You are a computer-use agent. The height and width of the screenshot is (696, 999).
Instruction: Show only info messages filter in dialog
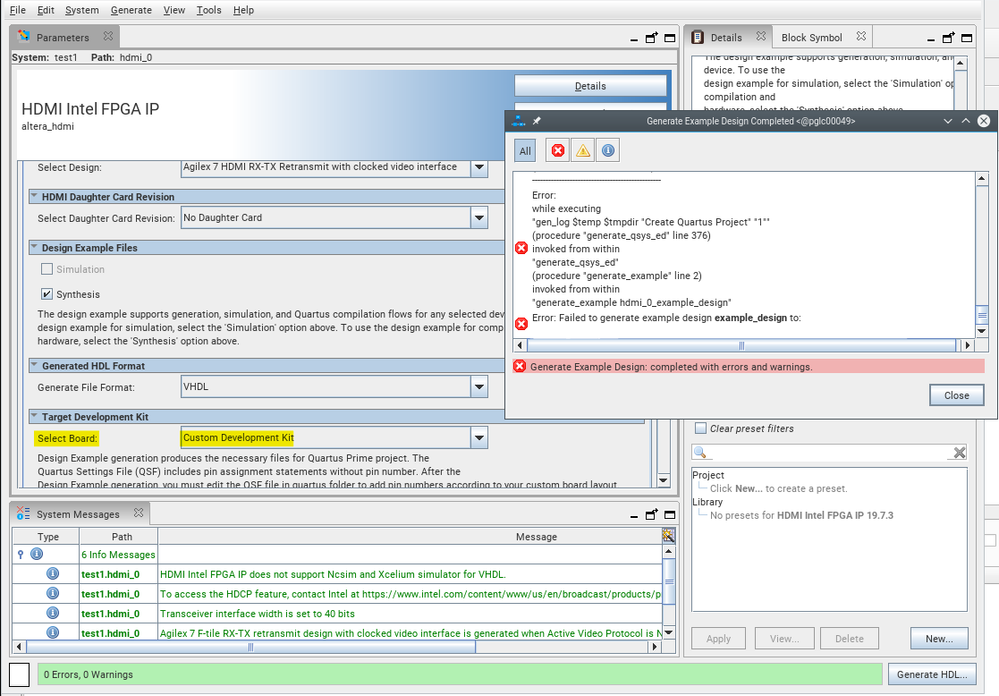[x=608, y=150]
